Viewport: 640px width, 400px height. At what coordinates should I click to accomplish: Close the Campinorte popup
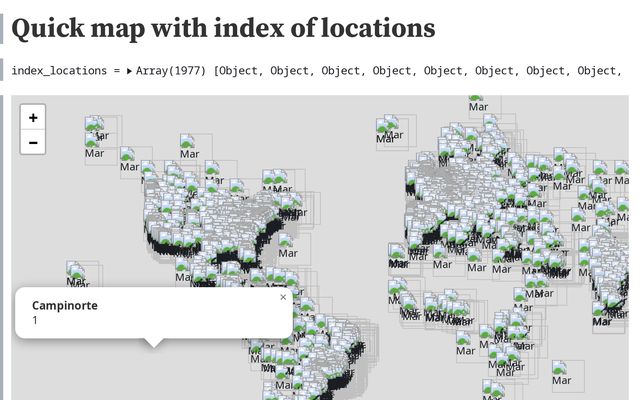point(283,297)
